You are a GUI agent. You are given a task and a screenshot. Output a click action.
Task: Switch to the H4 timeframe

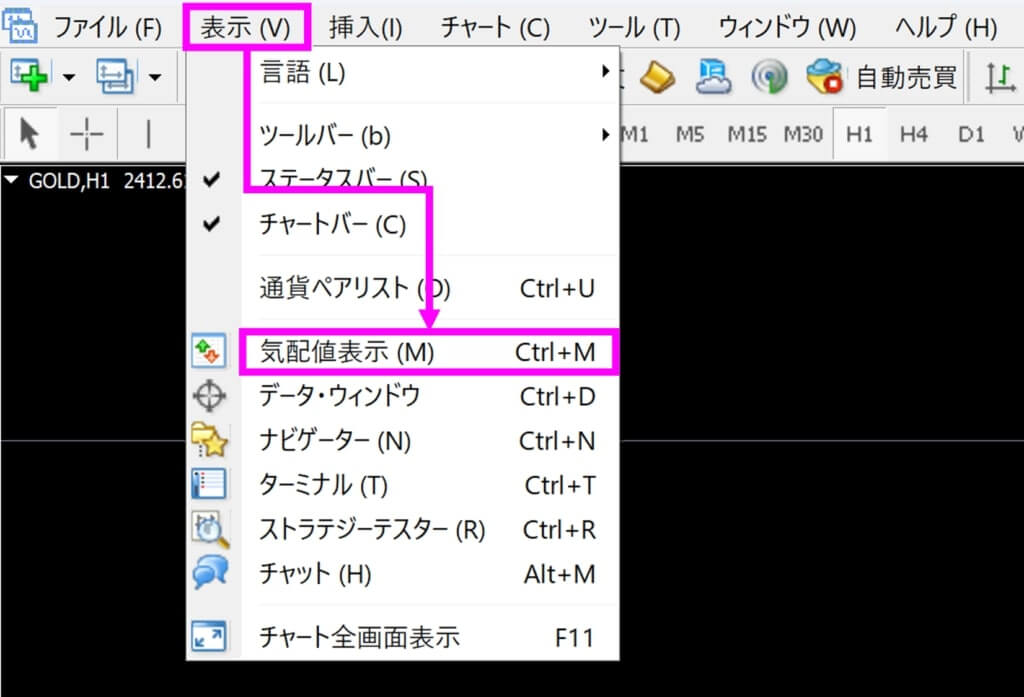914,135
